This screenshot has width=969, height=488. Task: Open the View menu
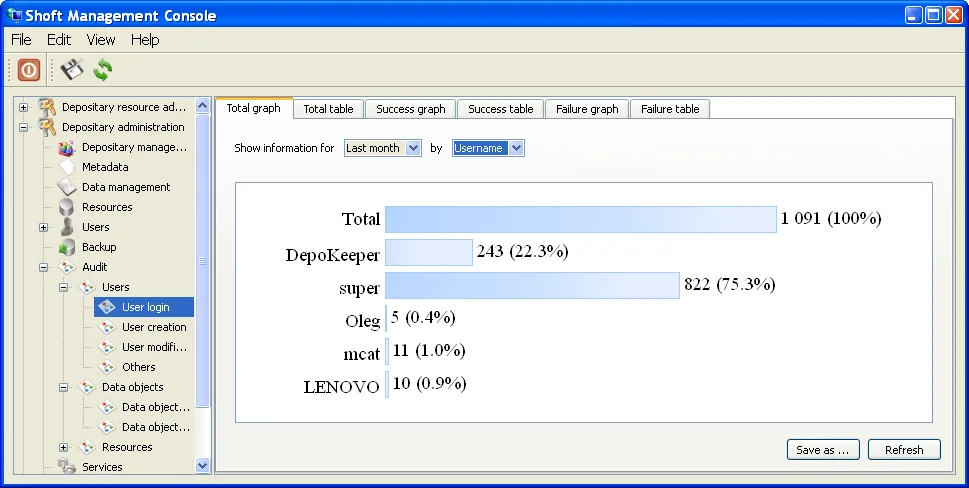[101, 40]
